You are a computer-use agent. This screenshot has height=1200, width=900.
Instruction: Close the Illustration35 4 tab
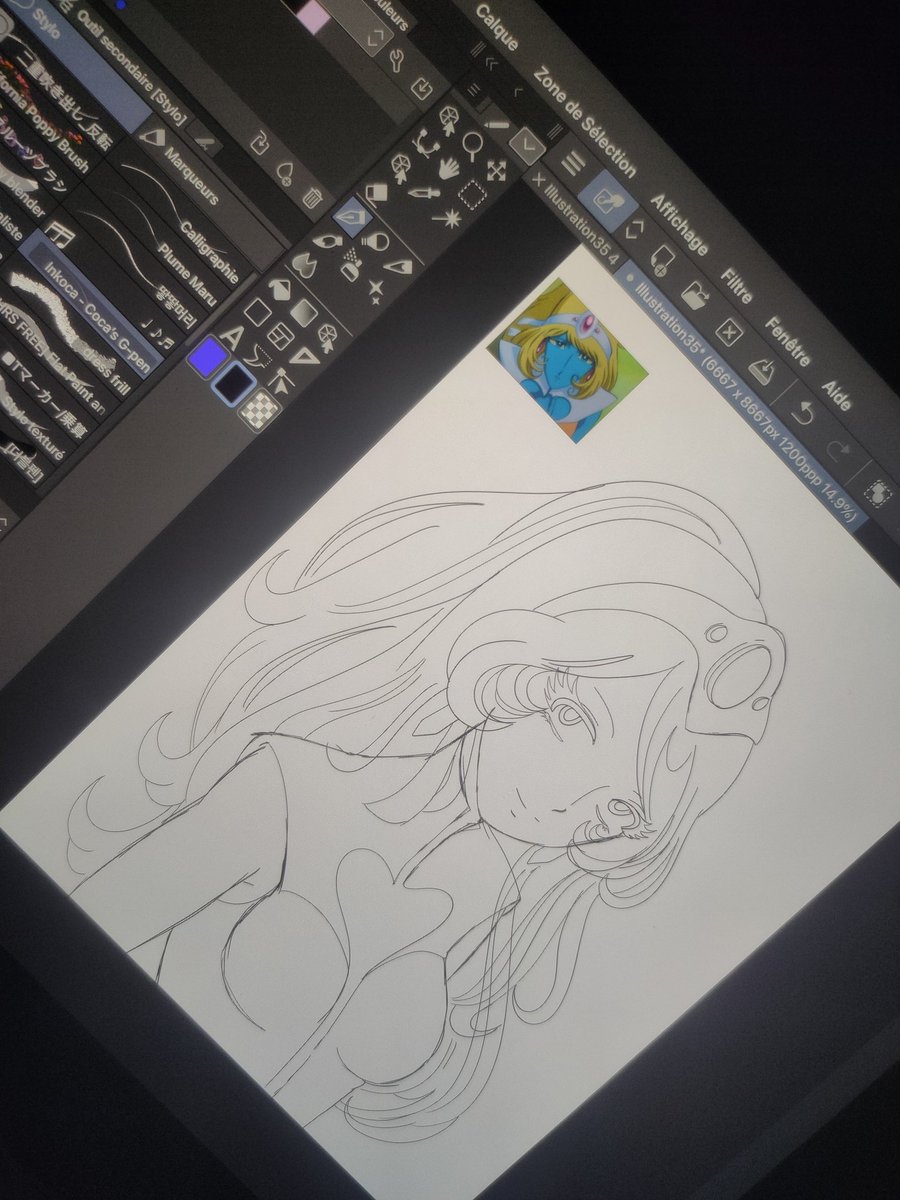click(539, 180)
